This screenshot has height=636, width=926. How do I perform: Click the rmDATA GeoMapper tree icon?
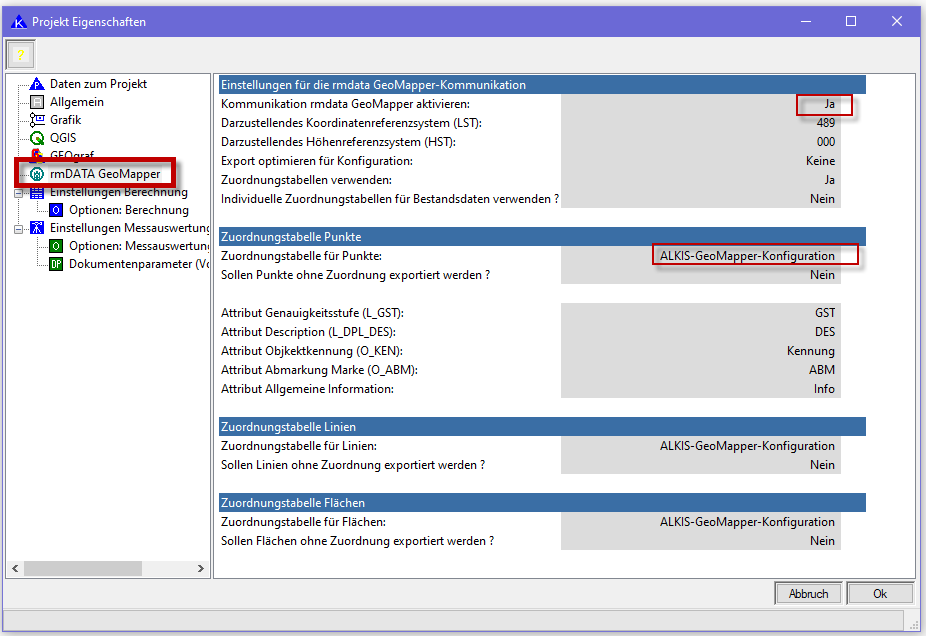pyautogui.click(x=37, y=174)
